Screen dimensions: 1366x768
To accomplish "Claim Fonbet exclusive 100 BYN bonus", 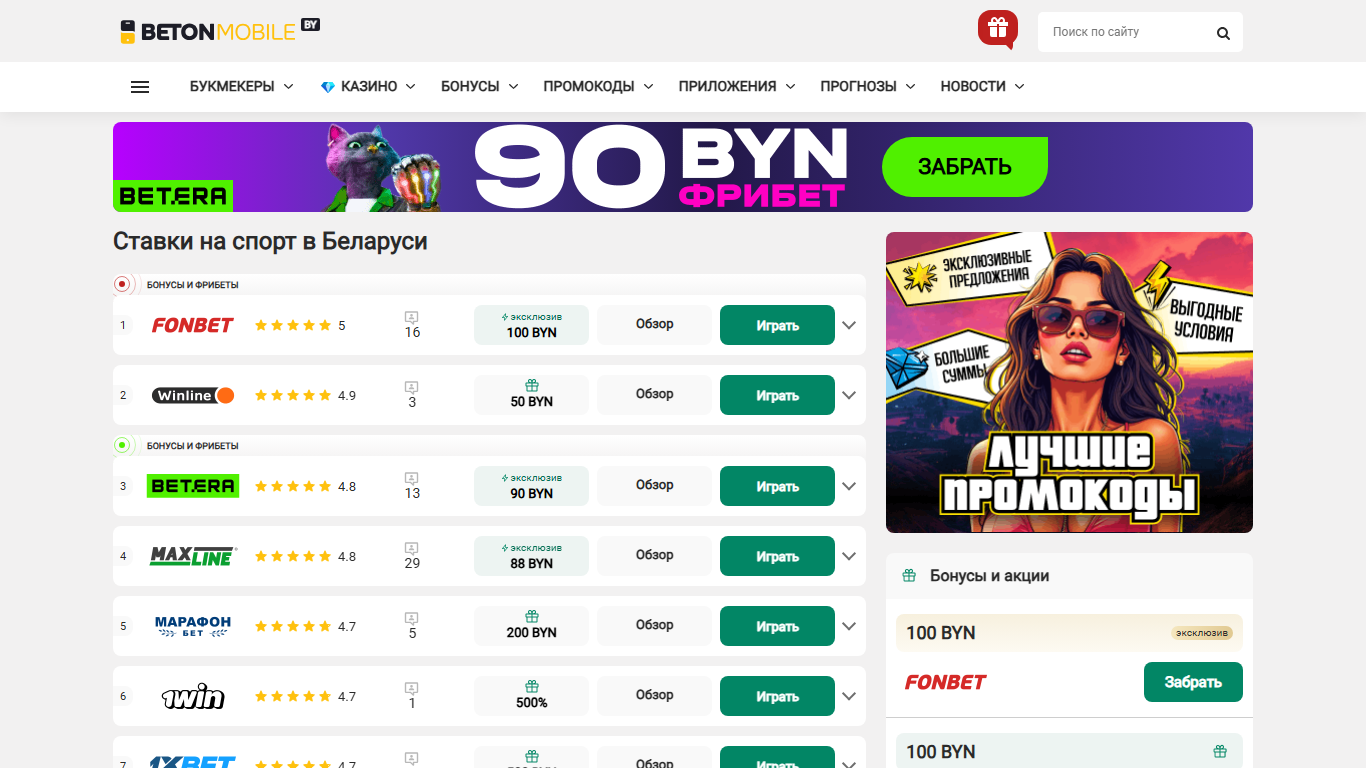I will (x=531, y=325).
